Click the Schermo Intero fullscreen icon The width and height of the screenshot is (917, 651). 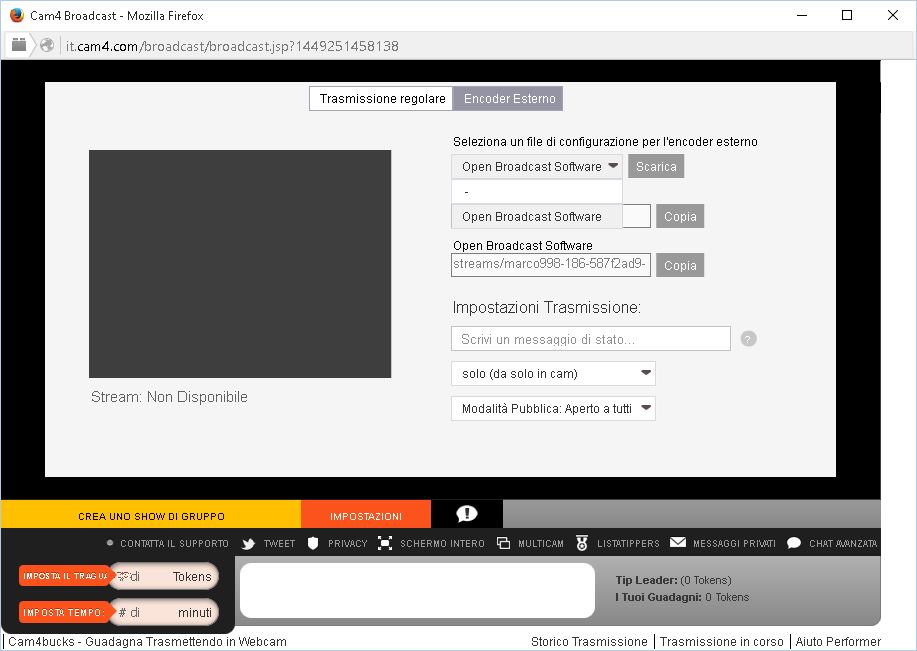click(x=385, y=543)
